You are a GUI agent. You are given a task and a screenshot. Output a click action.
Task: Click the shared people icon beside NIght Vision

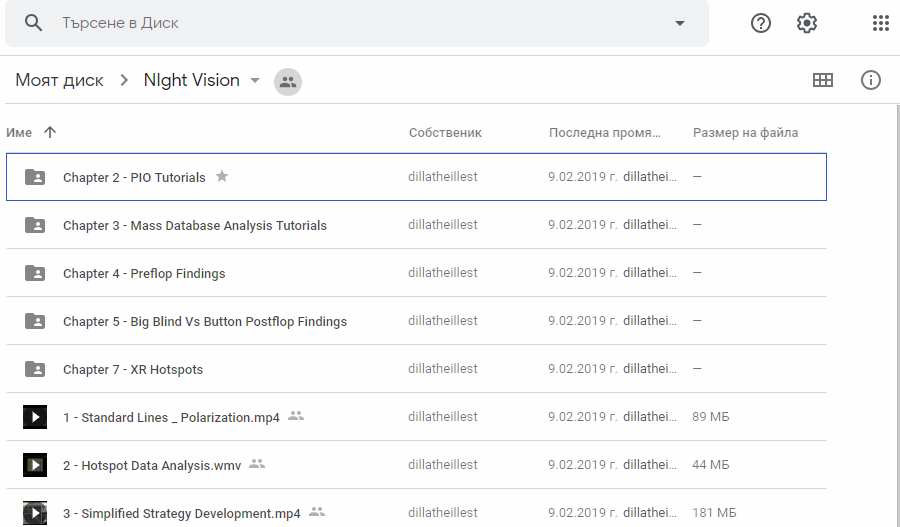288,82
